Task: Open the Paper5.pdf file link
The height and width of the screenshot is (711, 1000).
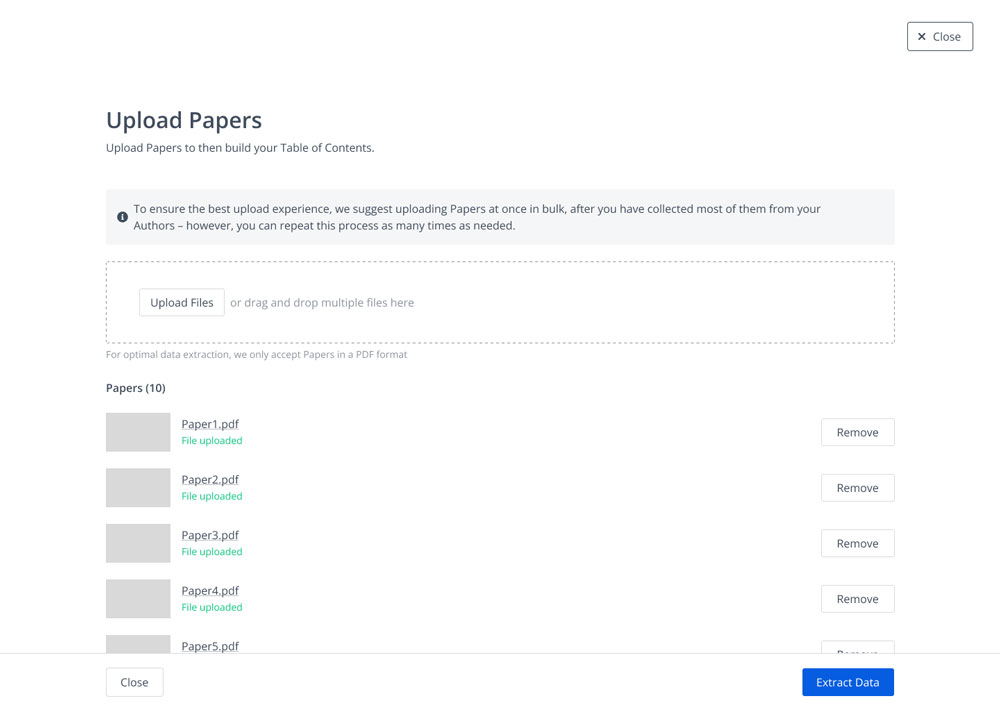Action: click(210, 646)
